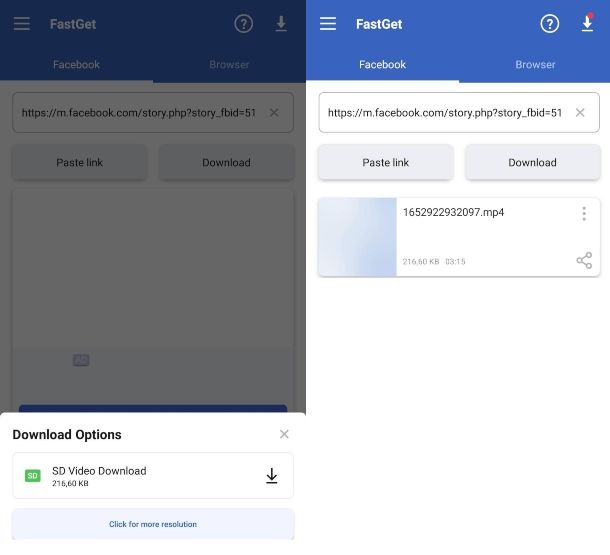Click filename 1652922932097.mp4
610x555 pixels.
pos(453,212)
